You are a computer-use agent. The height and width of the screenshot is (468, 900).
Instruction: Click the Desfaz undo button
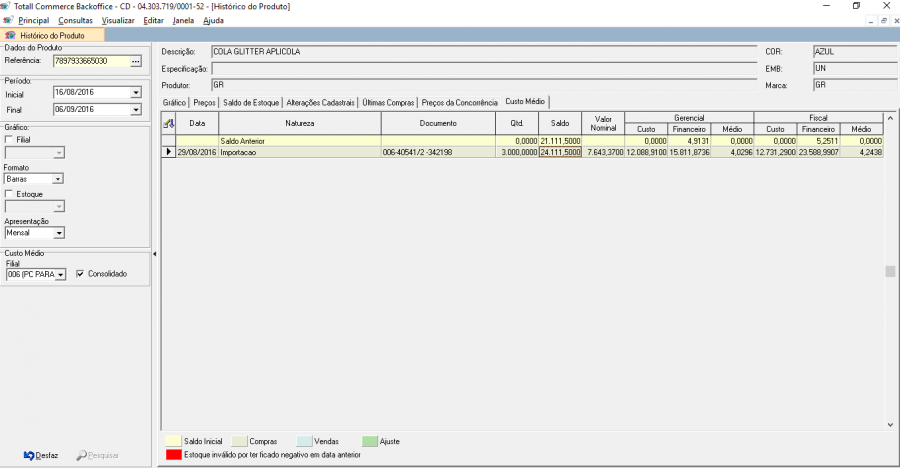pyautogui.click(x=41, y=455)
